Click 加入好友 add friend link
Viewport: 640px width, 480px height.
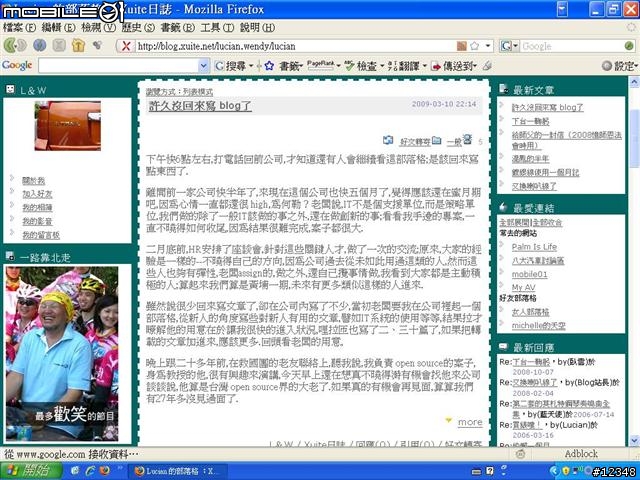(x=37, y=194)
